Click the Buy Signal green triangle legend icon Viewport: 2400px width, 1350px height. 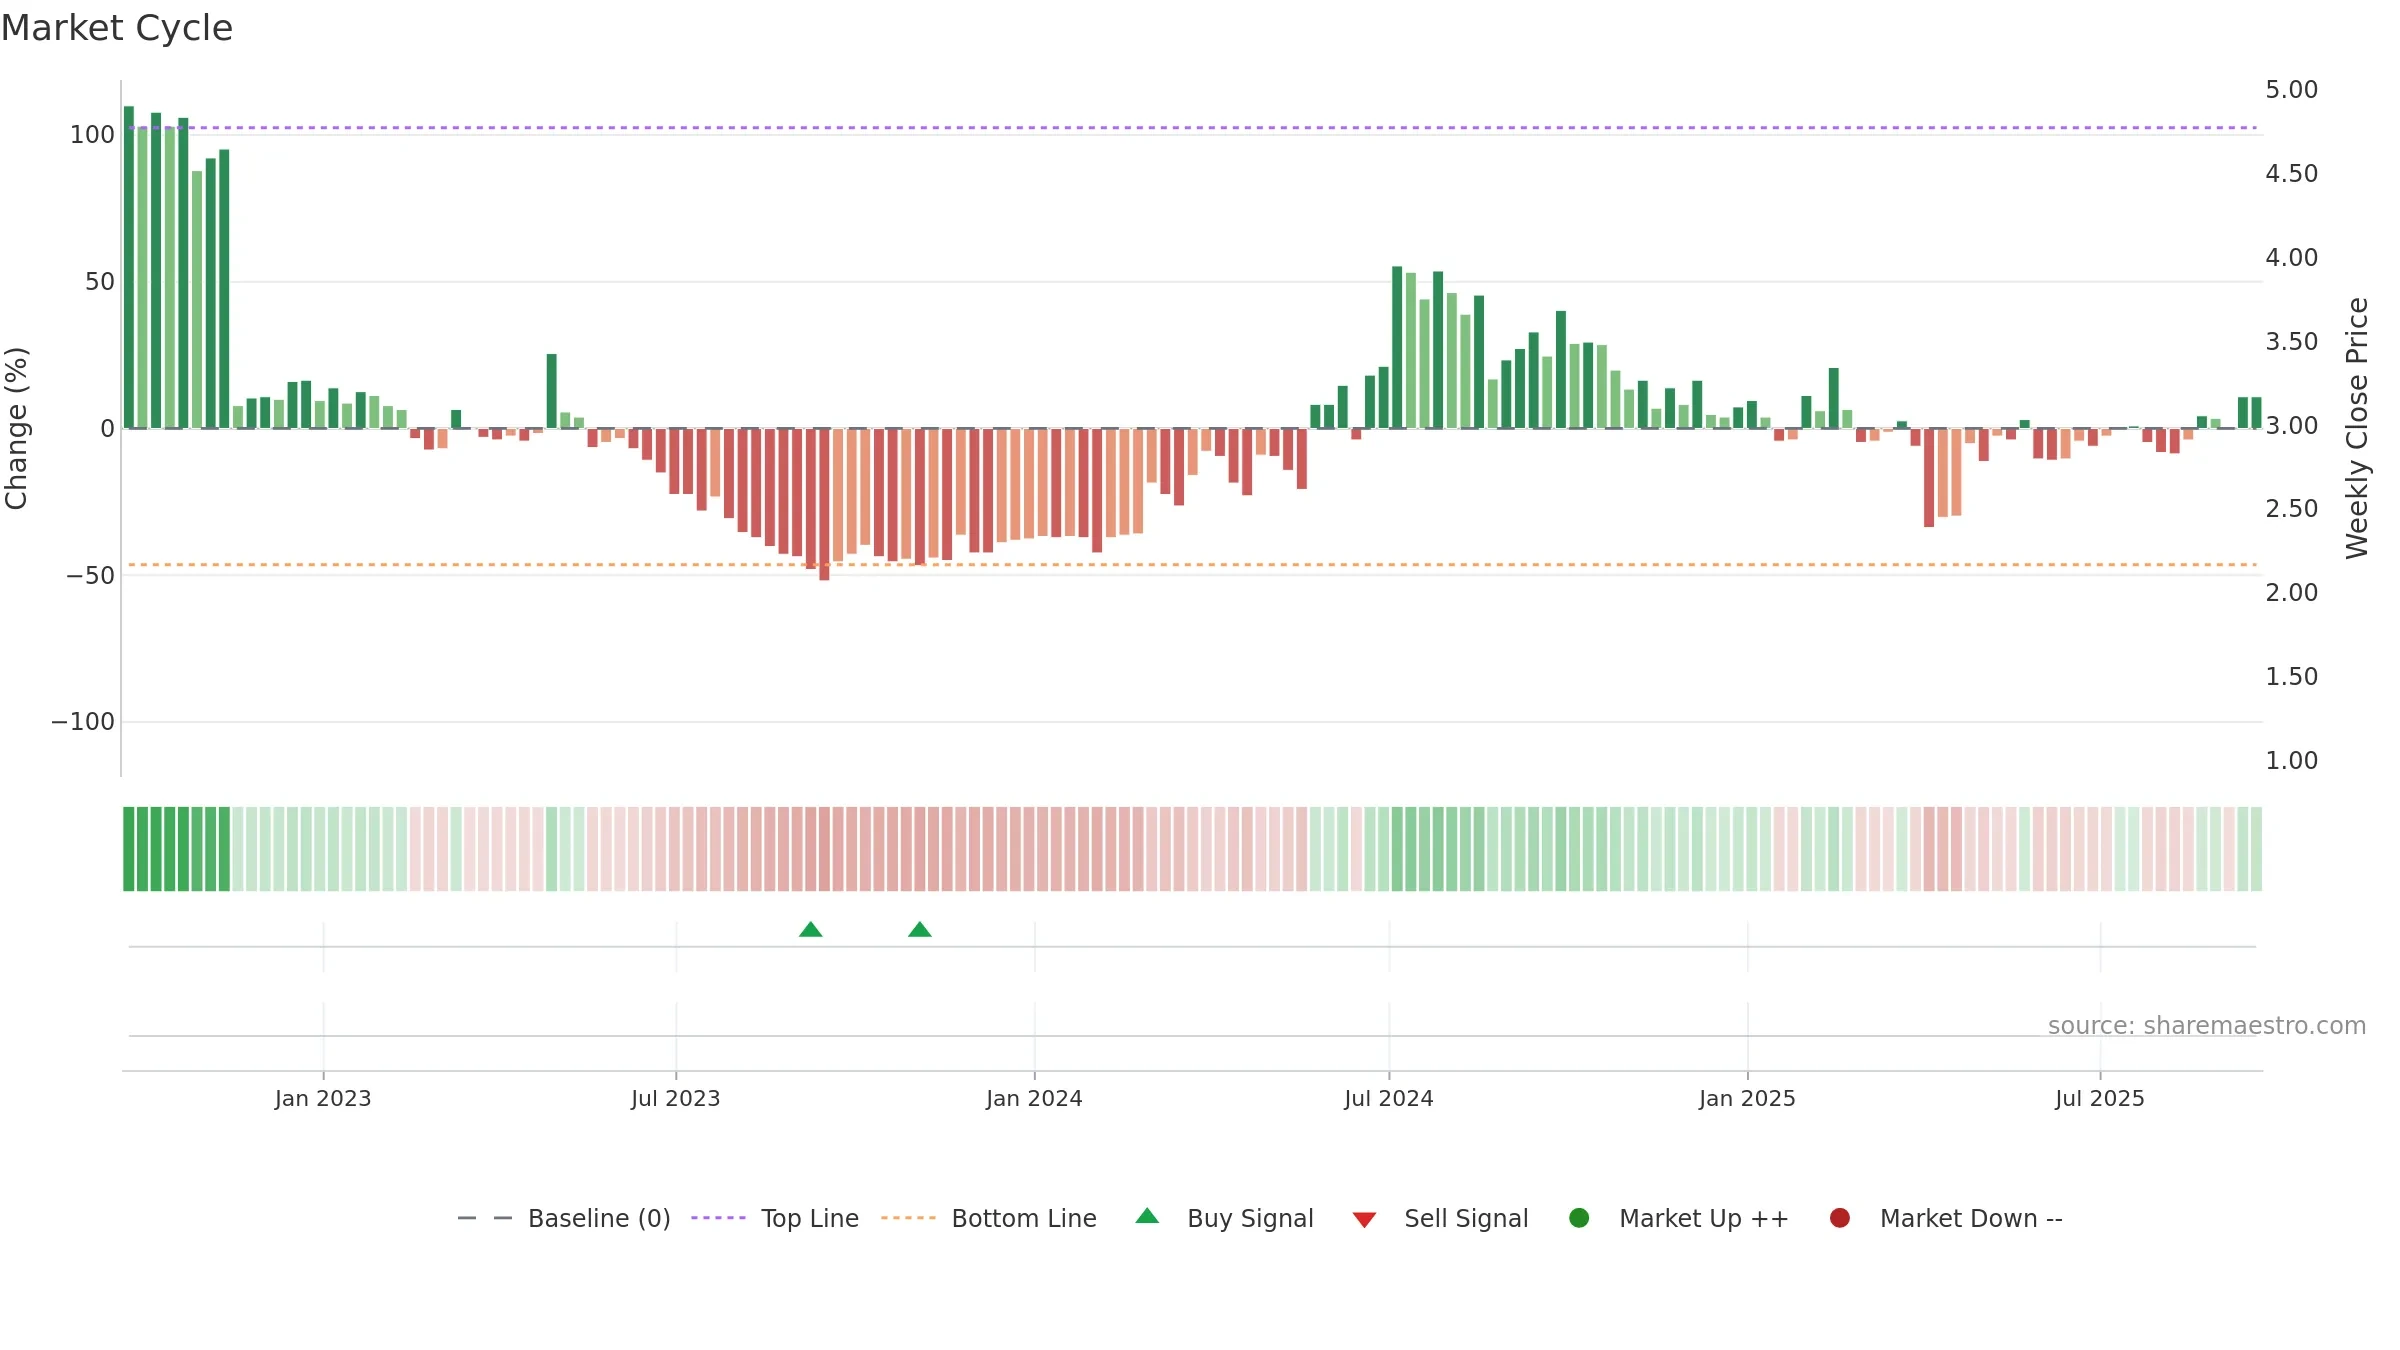click(x=1147, y=1216)
